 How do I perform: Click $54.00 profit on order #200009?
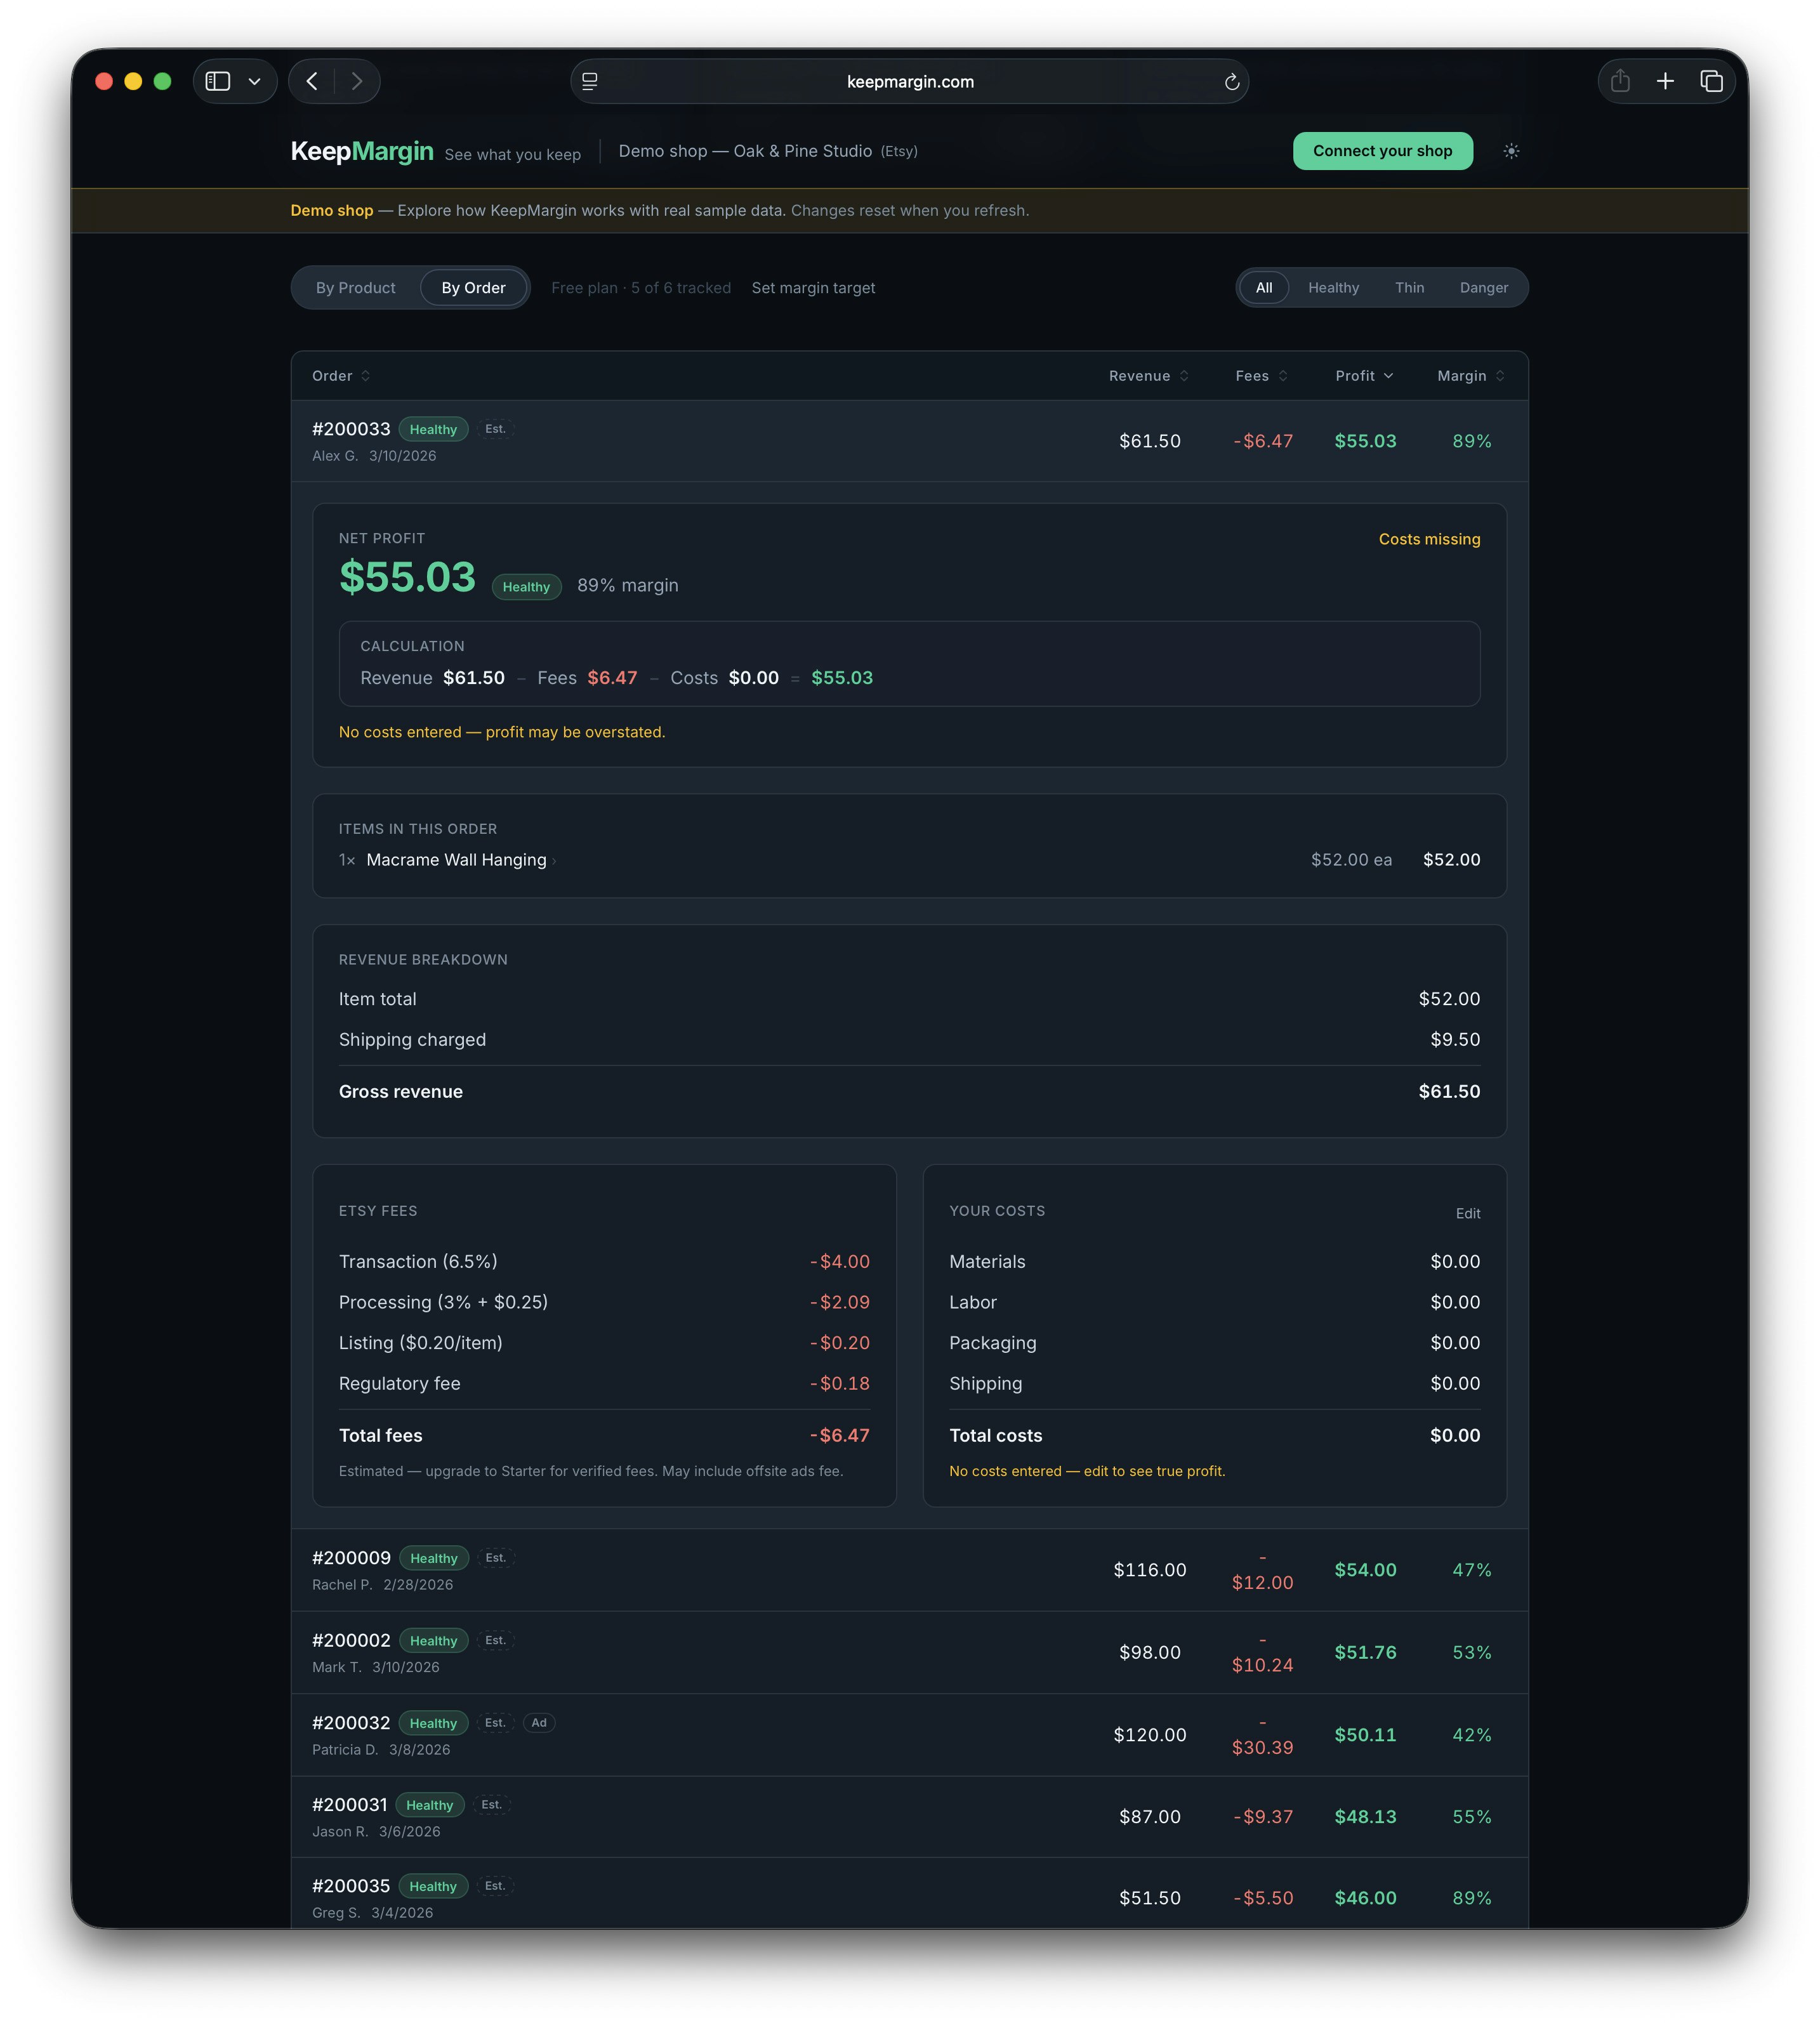[1365, 1570]
